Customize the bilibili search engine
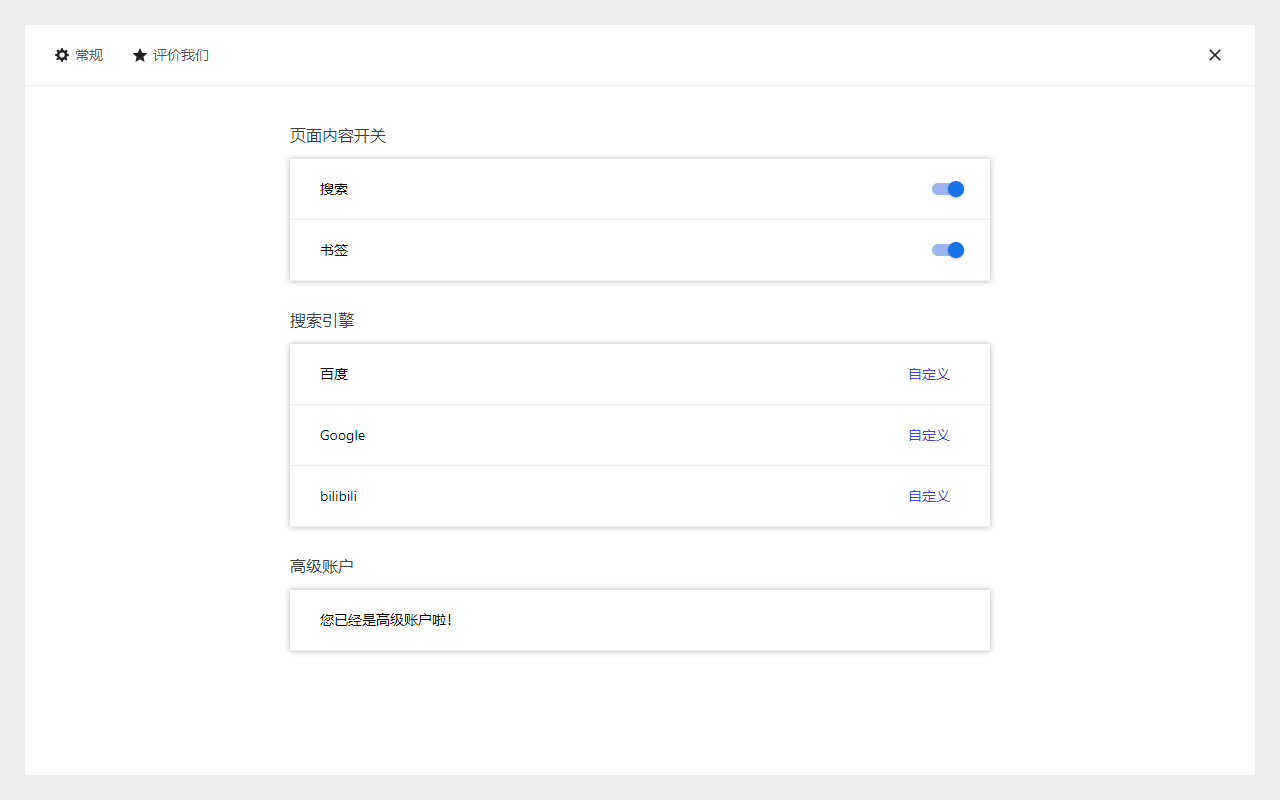Viewport: 1280px width, 800px height. [928, 496]
